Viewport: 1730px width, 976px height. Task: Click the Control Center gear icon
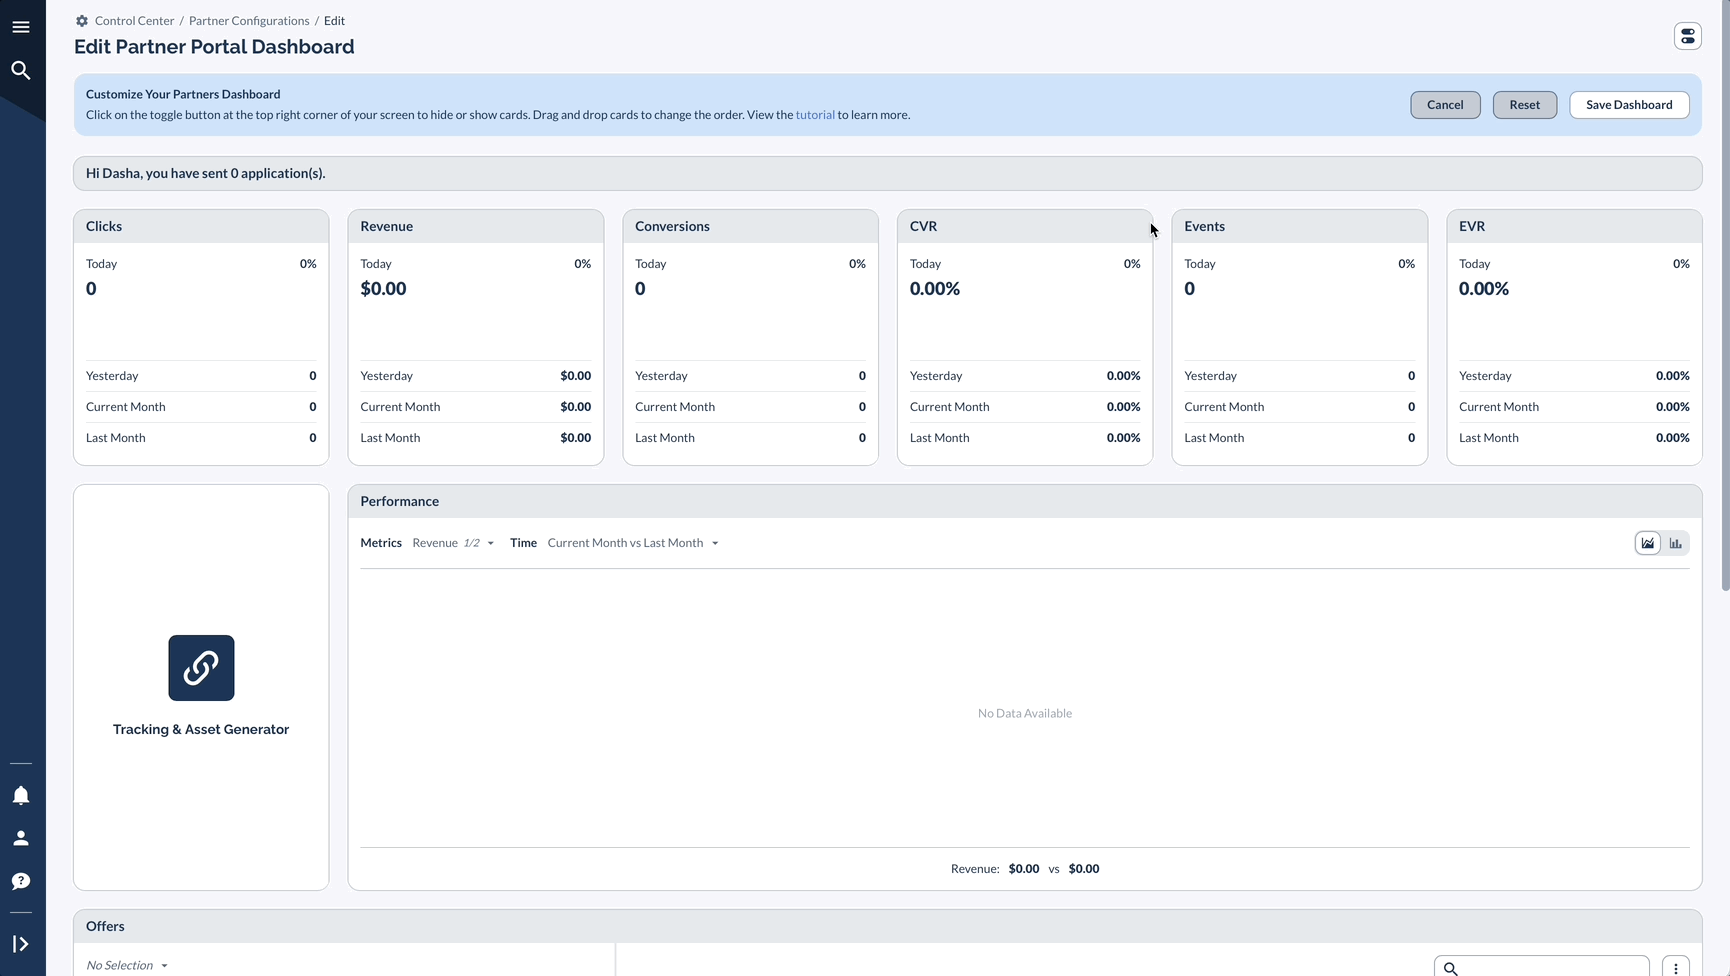point(82,21)
